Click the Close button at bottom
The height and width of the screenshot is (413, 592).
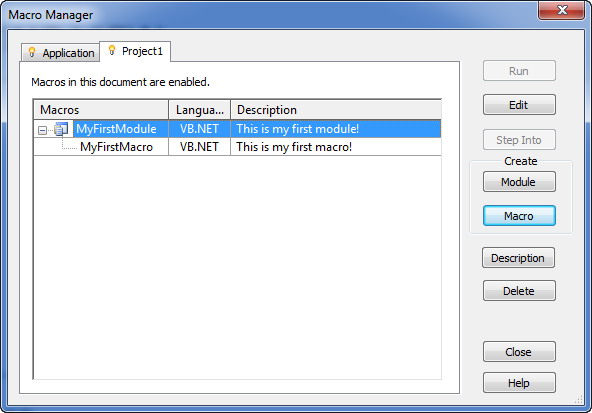click(x=519, y=352)
